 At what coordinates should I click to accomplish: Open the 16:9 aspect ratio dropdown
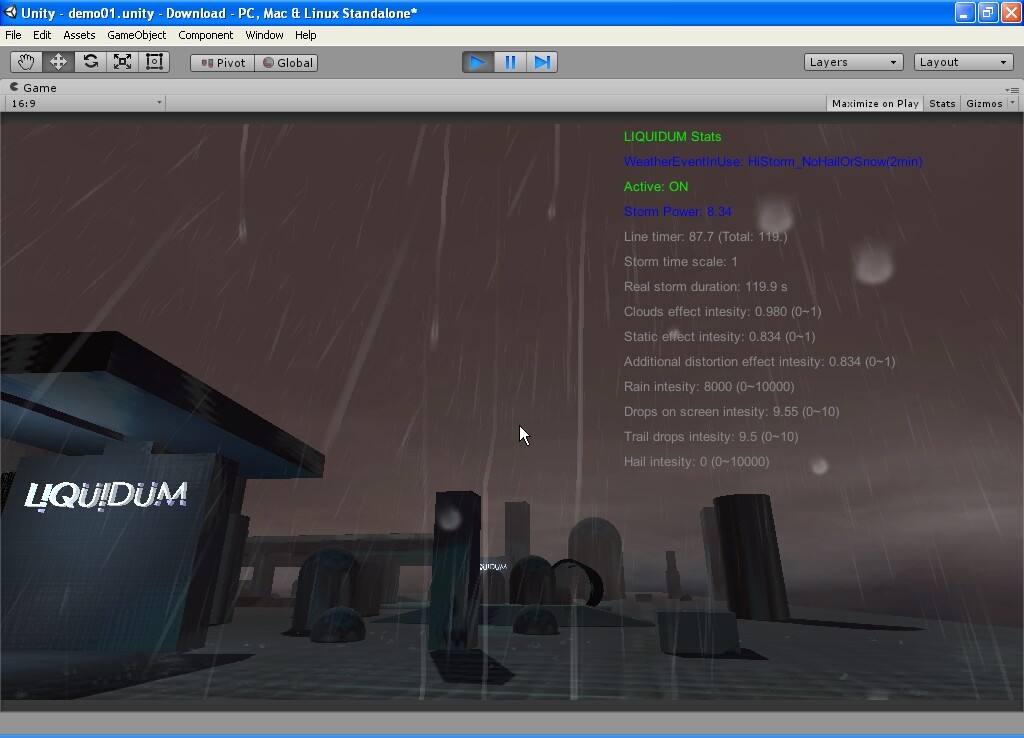point(85,102)
